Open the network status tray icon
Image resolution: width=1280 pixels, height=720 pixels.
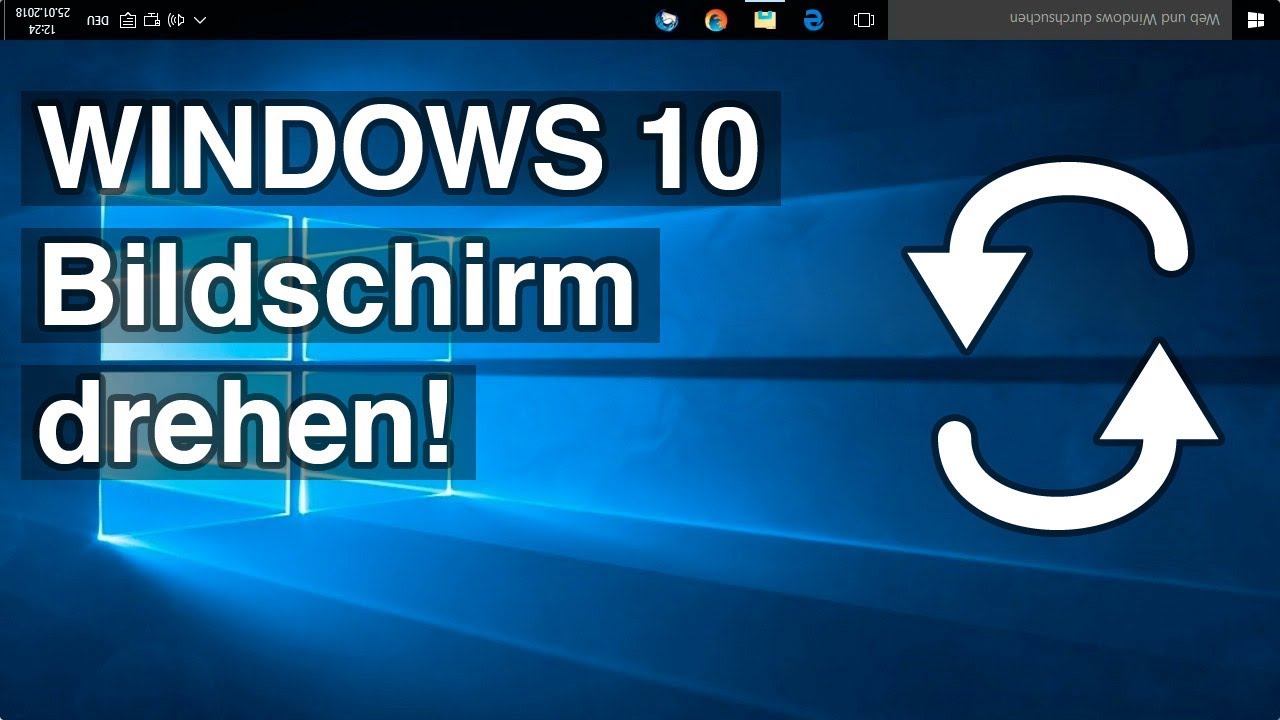152,20
